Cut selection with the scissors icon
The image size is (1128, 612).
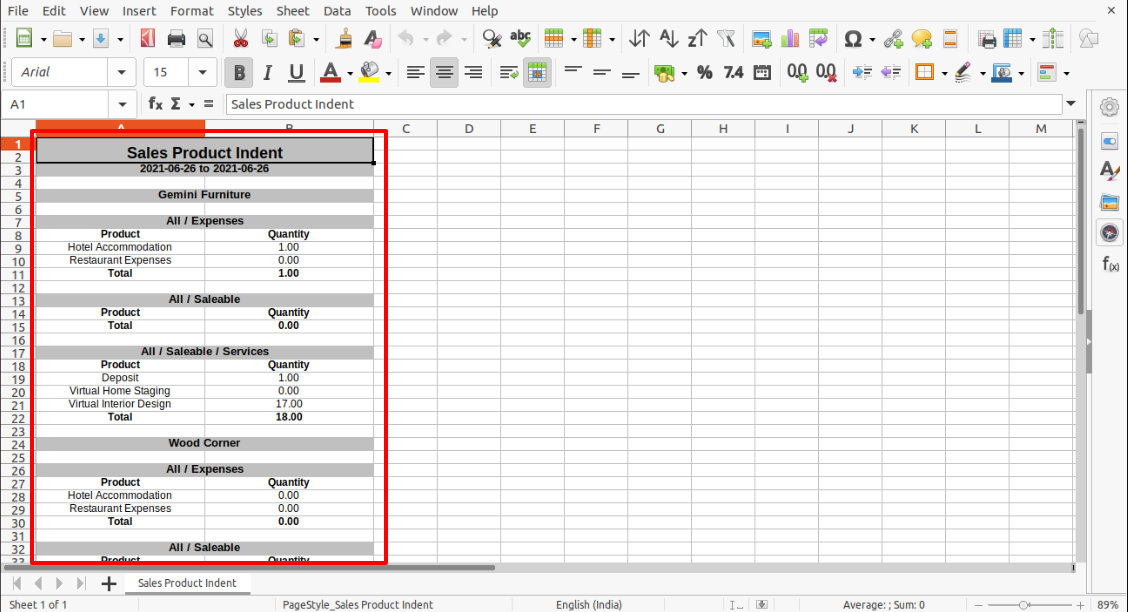click(x=240, y=38)
